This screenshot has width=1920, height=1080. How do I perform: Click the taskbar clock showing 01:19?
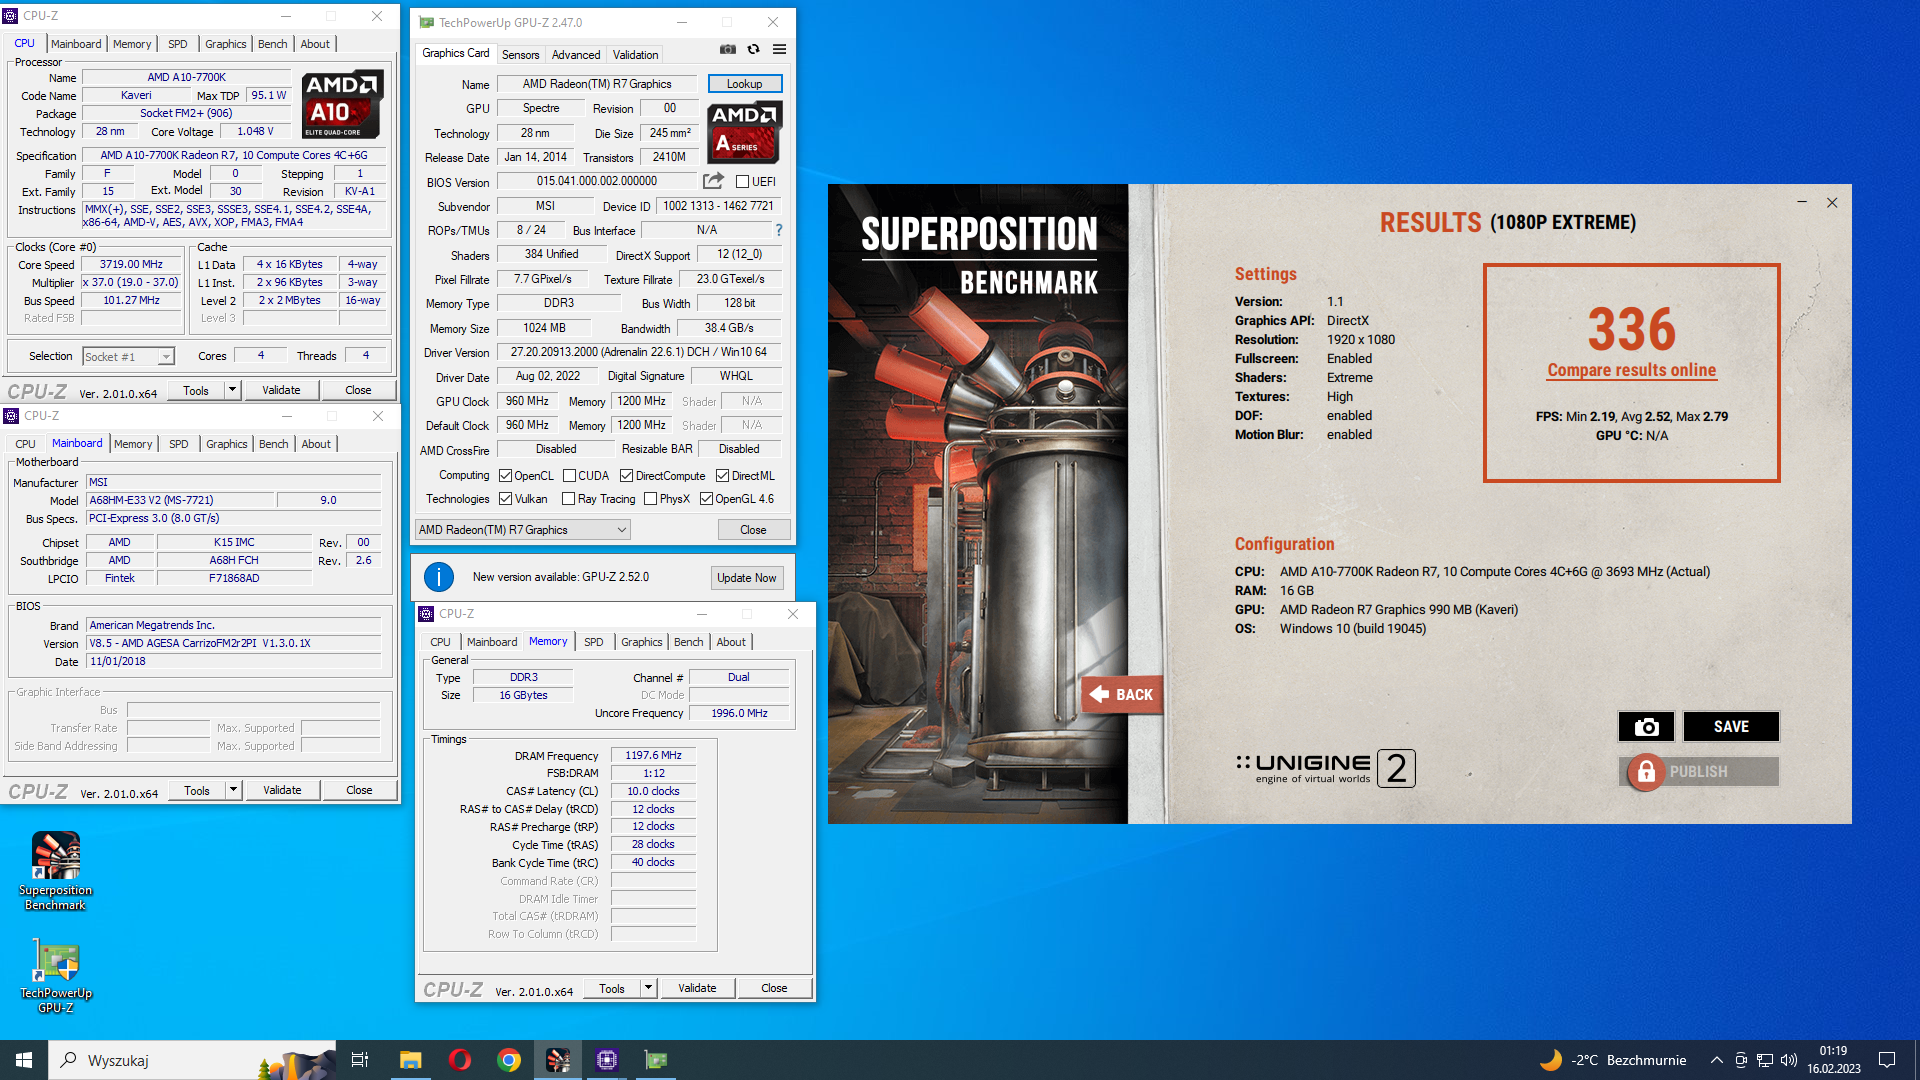tap(1834, 1060)
